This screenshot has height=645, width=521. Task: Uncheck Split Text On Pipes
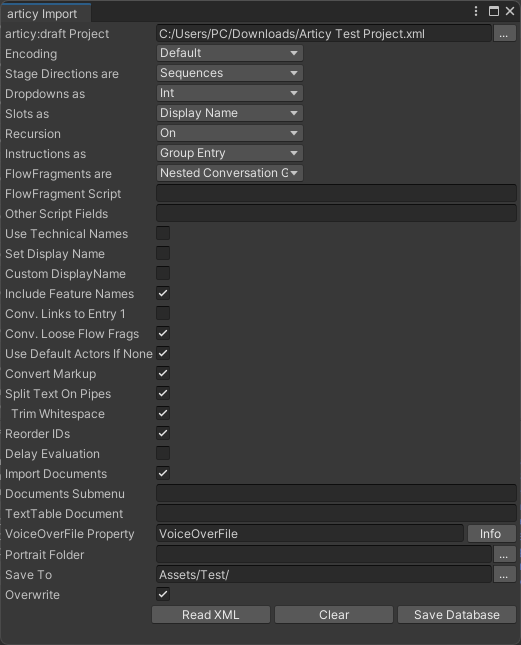click(163, 393)
